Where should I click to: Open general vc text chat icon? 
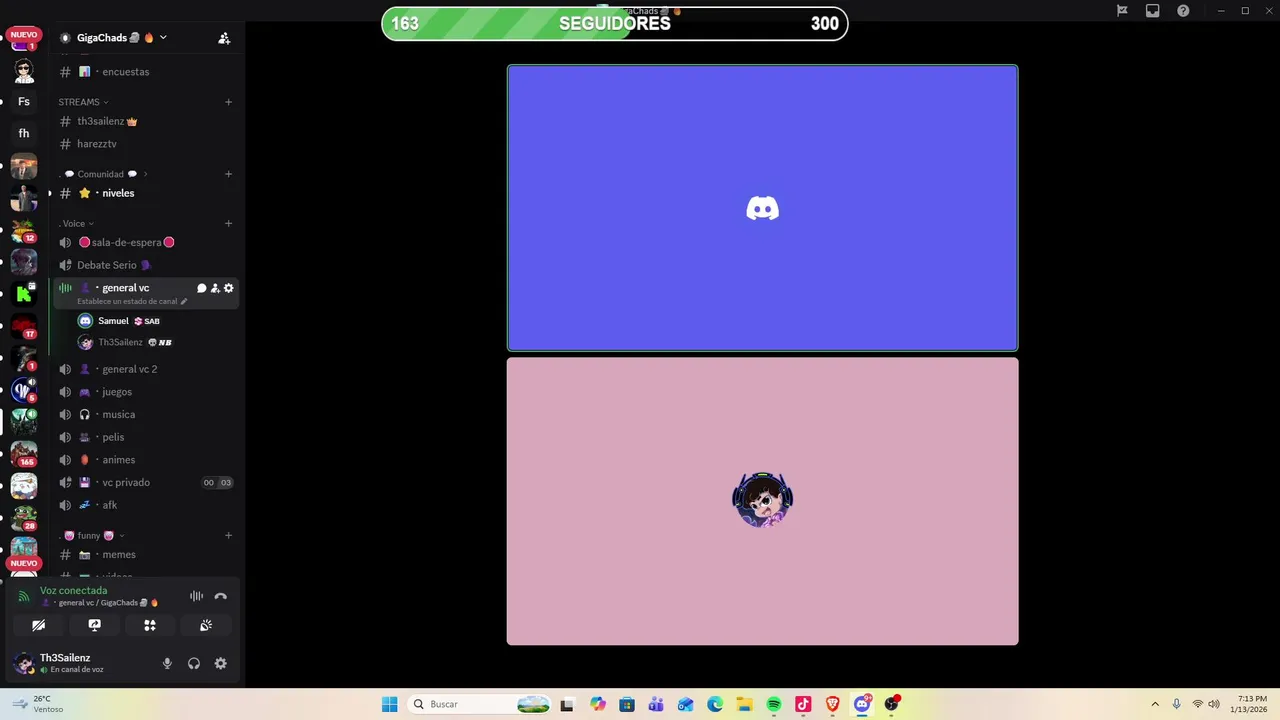[x=201, y=288]
